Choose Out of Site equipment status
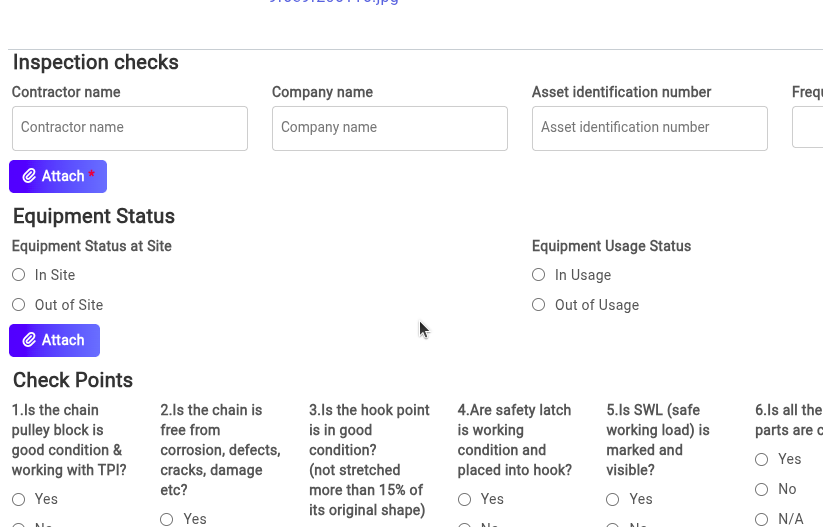Image resolution: width=823 pixels, height=527 pixels. 19,305
